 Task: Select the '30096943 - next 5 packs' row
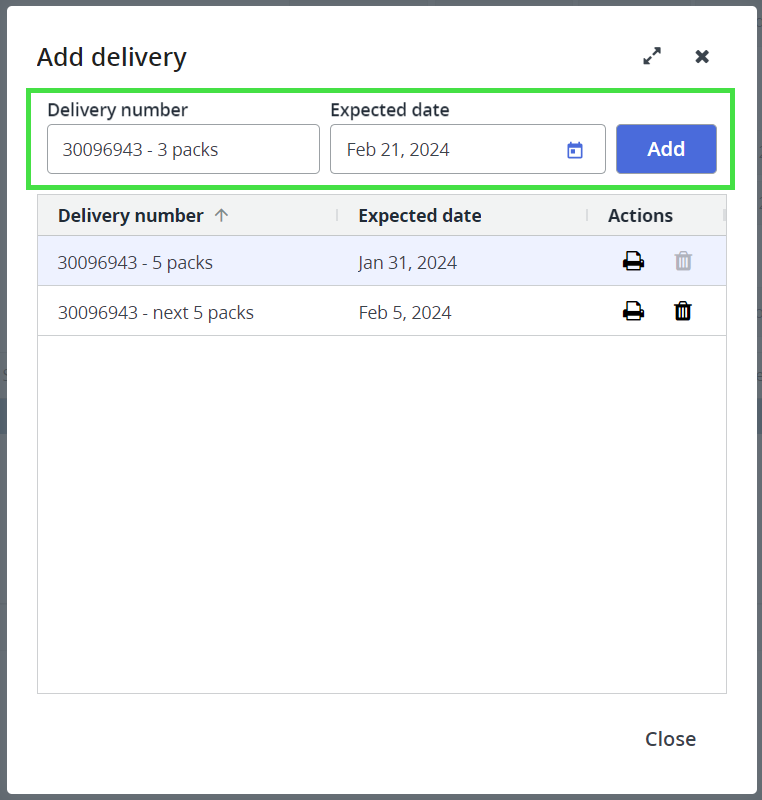click(x=156, y=313)
